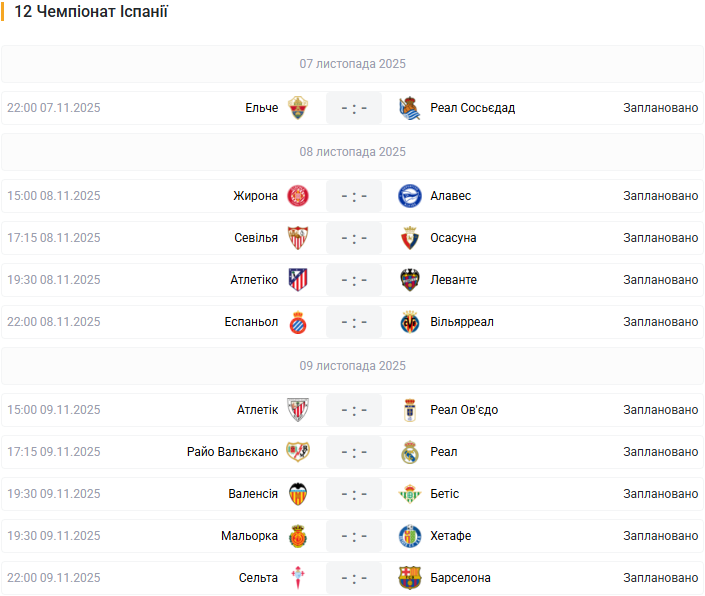The width and height of the screenshot is (705, 596).
Task: Click the Barcelona club crest
Action: (410, 578)
